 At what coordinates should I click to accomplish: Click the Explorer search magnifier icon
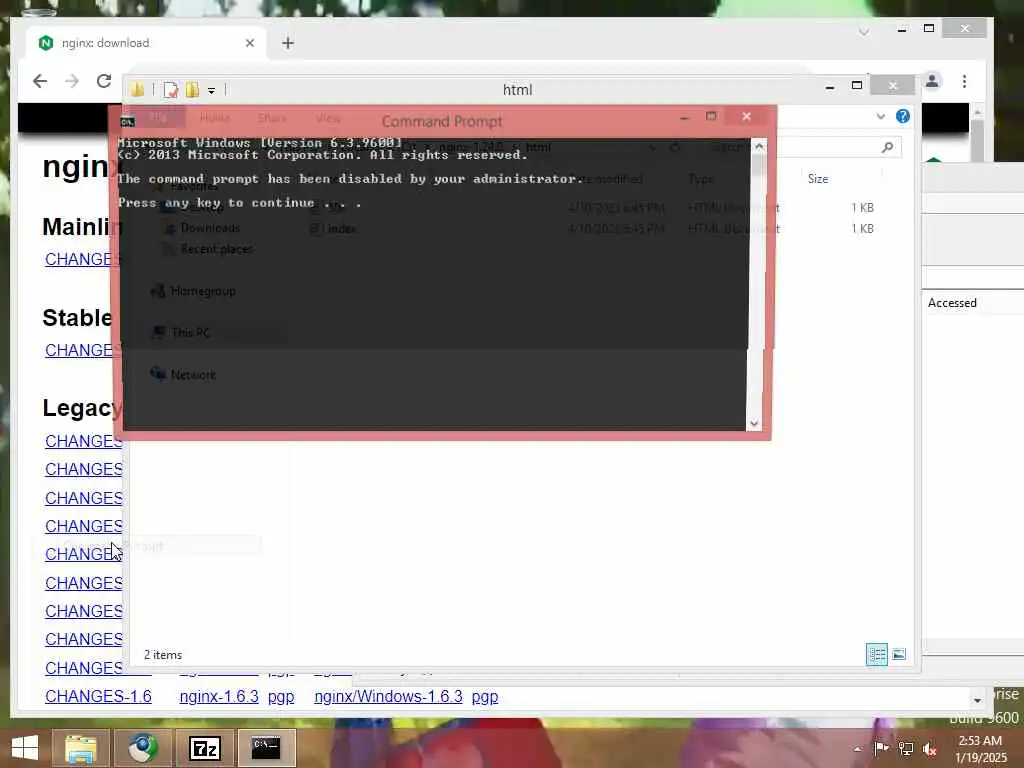[887, 148]
